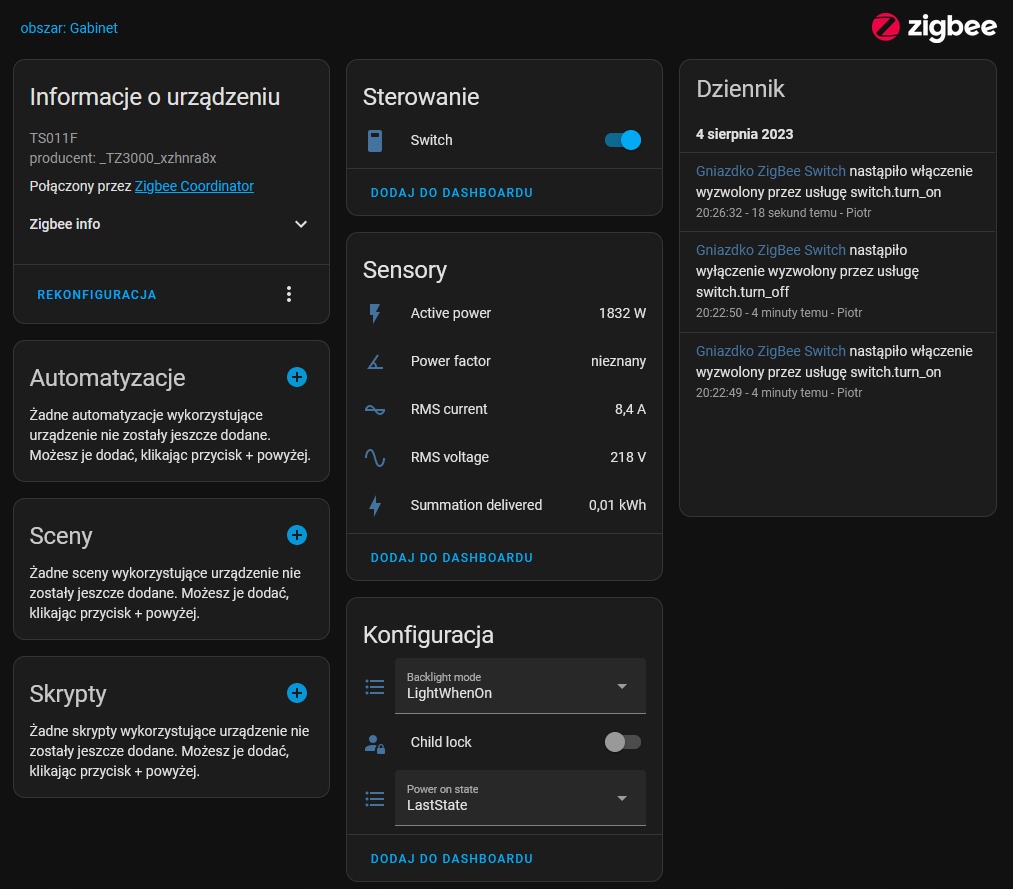Click the Rekonfiguracja button
The image size is (1013, 889).
(97, 295)
